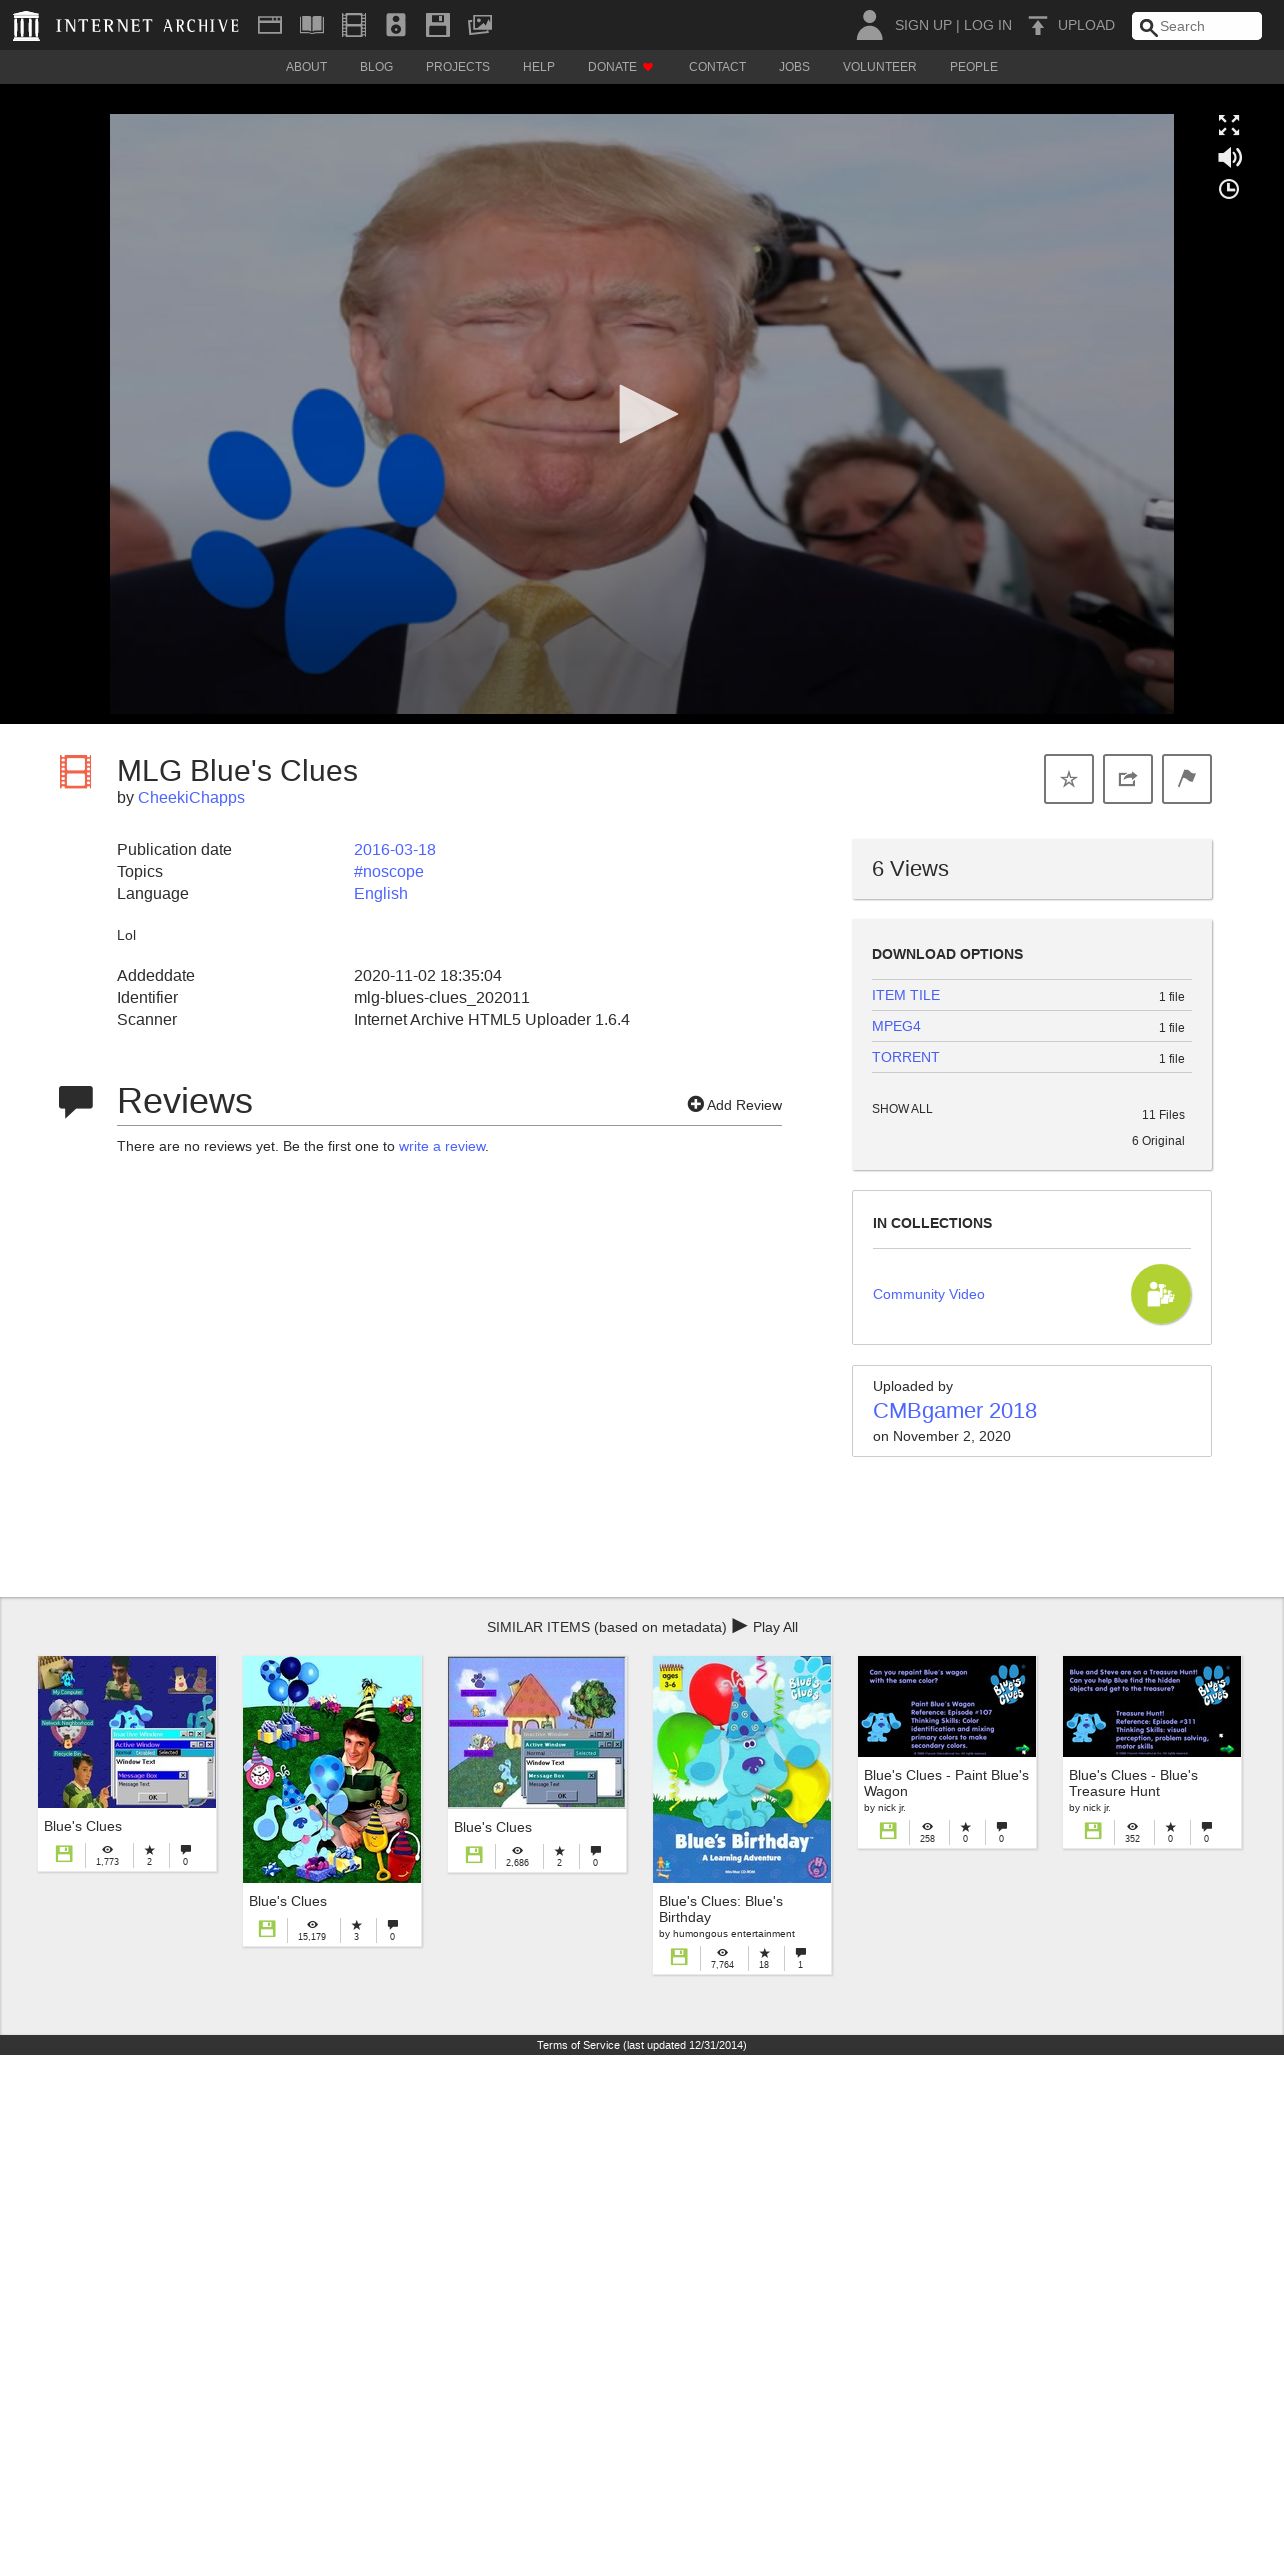Open the VOLUNTEER menu item
The width and height of the screenshot is (1284, 2568).
click(879, 67)
